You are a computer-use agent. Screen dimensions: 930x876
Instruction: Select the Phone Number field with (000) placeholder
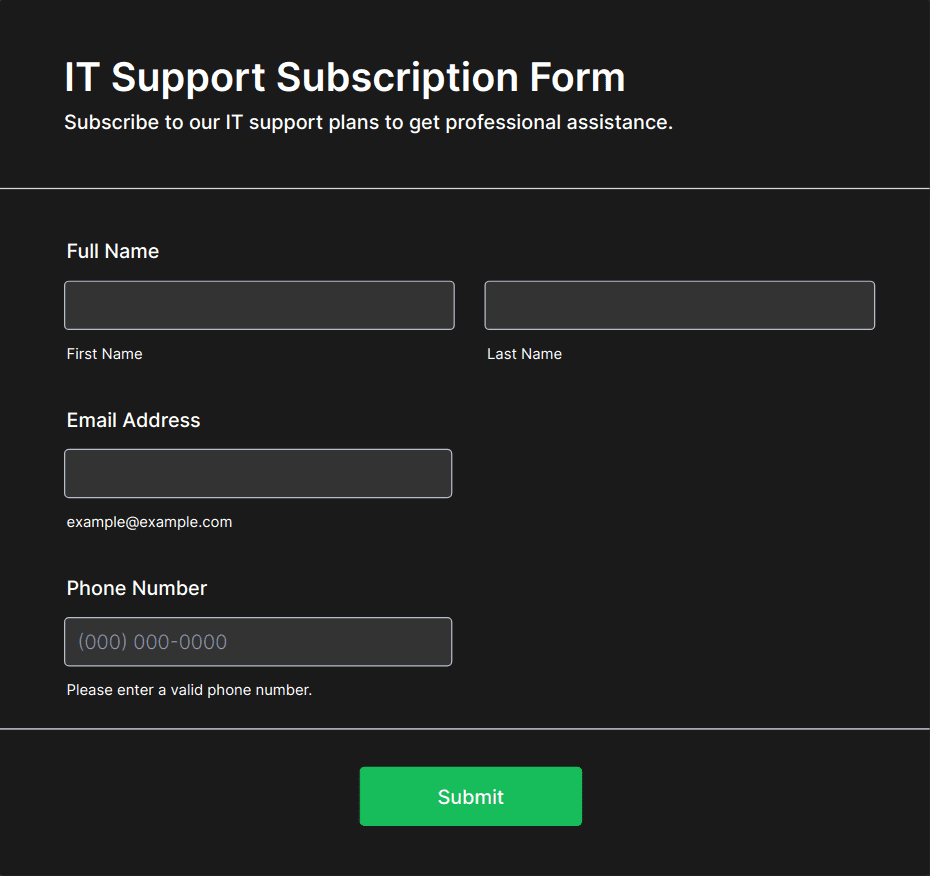coord(258,641)
